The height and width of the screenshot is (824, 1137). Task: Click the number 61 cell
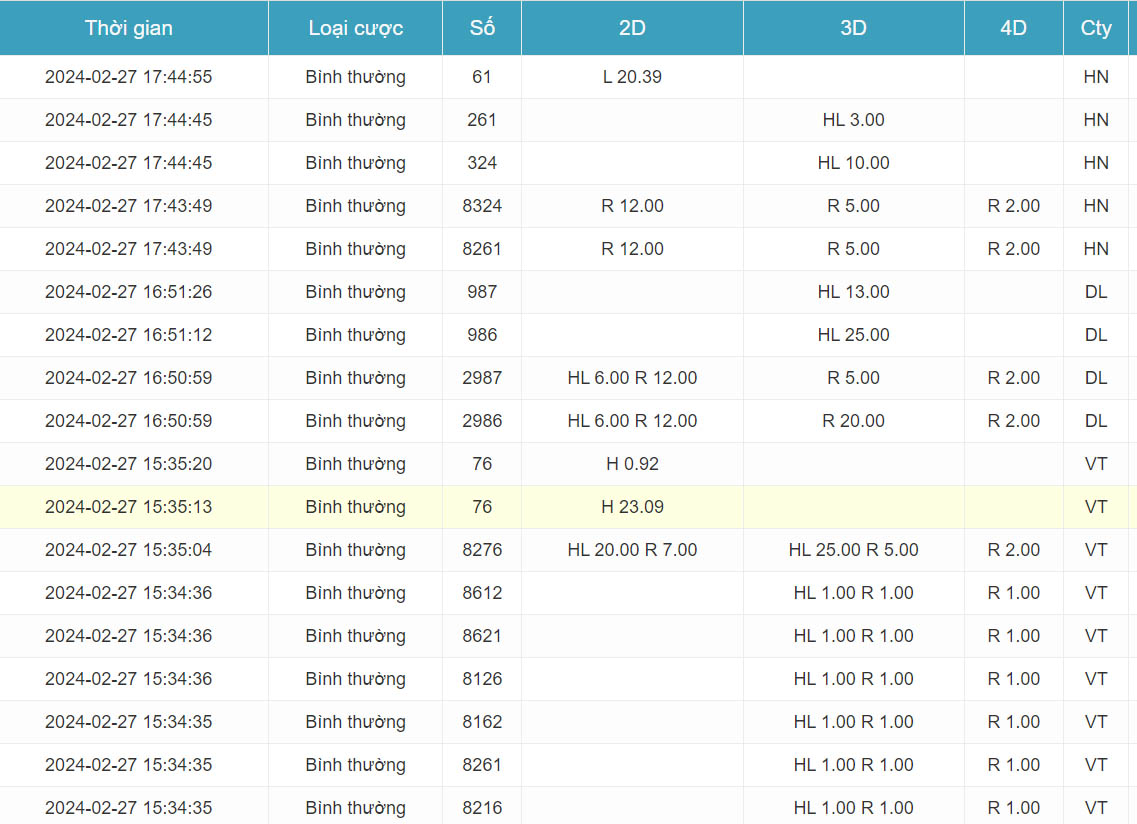(x=482, y=77)
